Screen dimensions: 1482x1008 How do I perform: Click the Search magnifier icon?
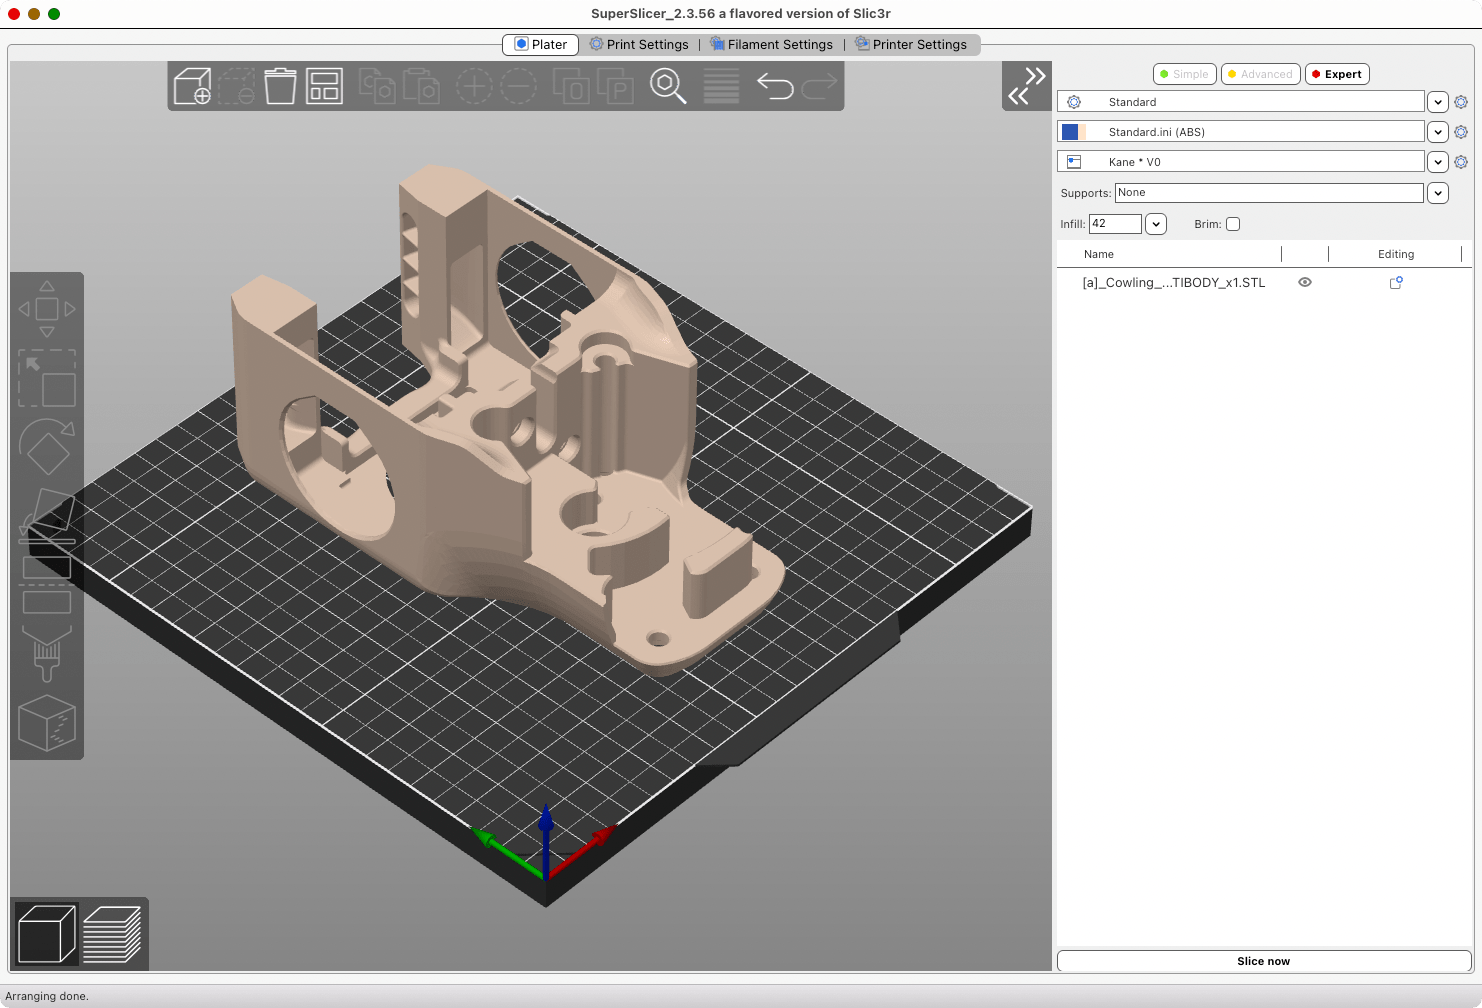(668, 86)
